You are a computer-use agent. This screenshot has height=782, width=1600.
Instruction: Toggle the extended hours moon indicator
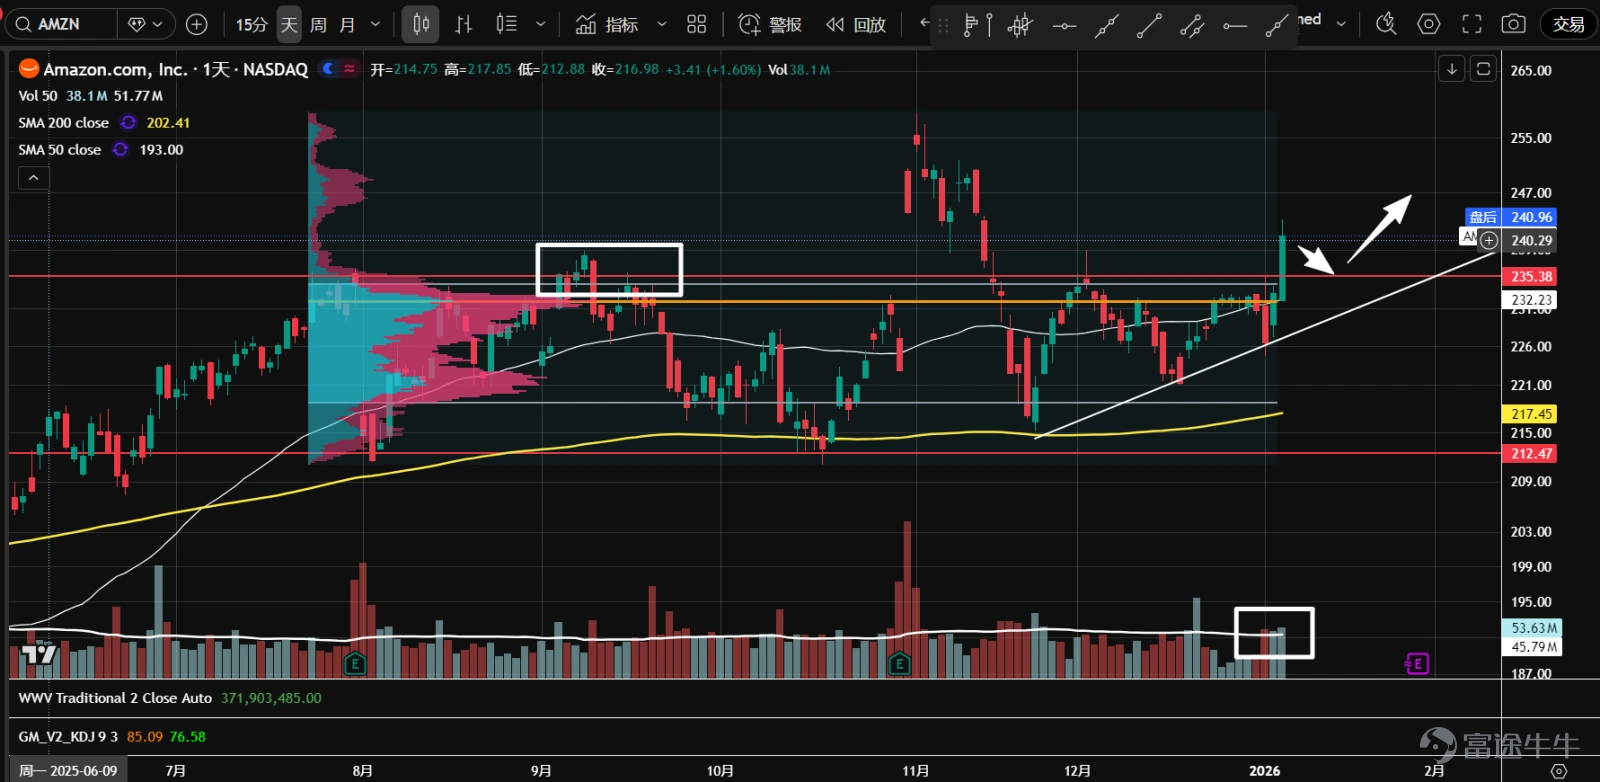(x=327, y=69)
